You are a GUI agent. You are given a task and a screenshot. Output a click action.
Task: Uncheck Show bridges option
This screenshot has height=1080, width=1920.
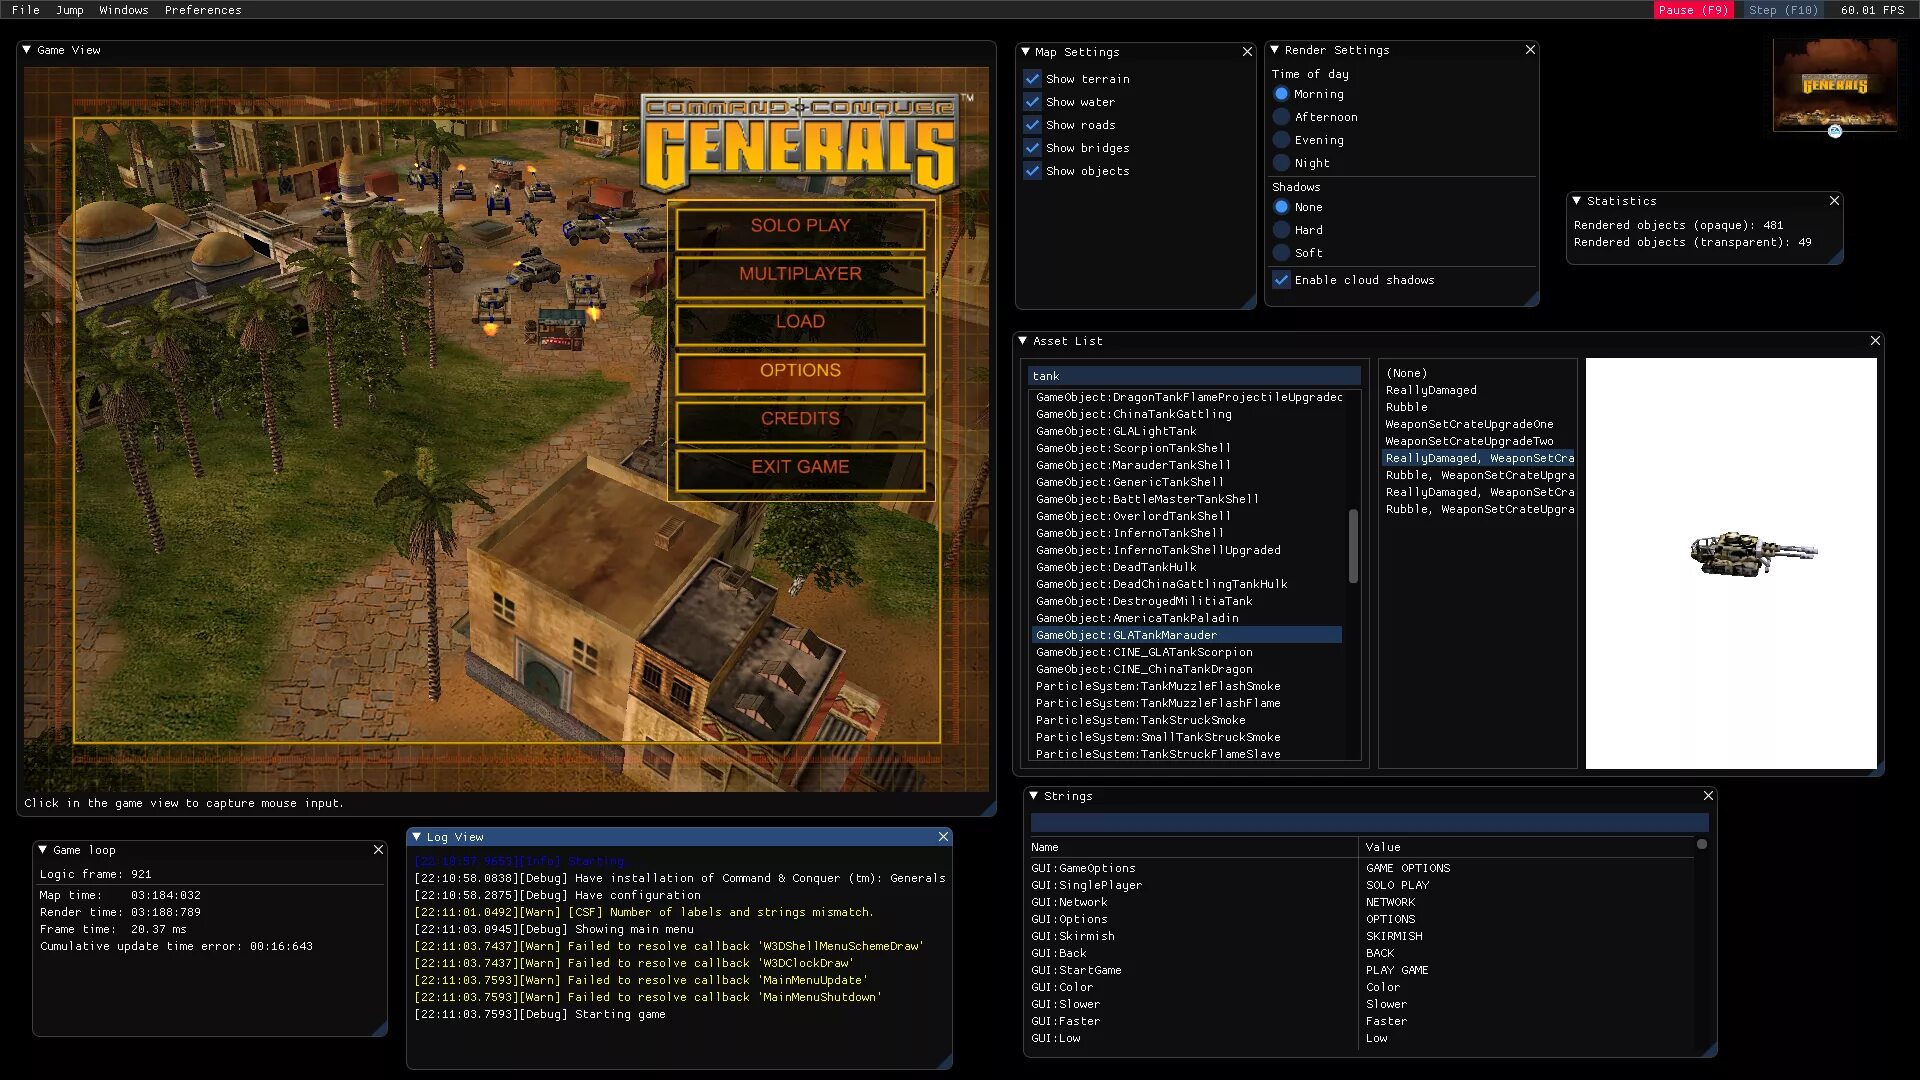[1033, 148]
